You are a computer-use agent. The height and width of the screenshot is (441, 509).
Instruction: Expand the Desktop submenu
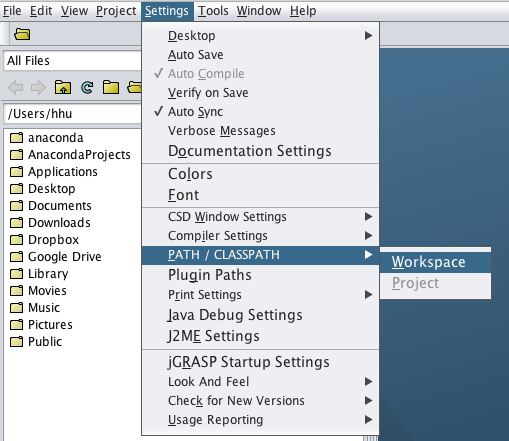[260, 36]
